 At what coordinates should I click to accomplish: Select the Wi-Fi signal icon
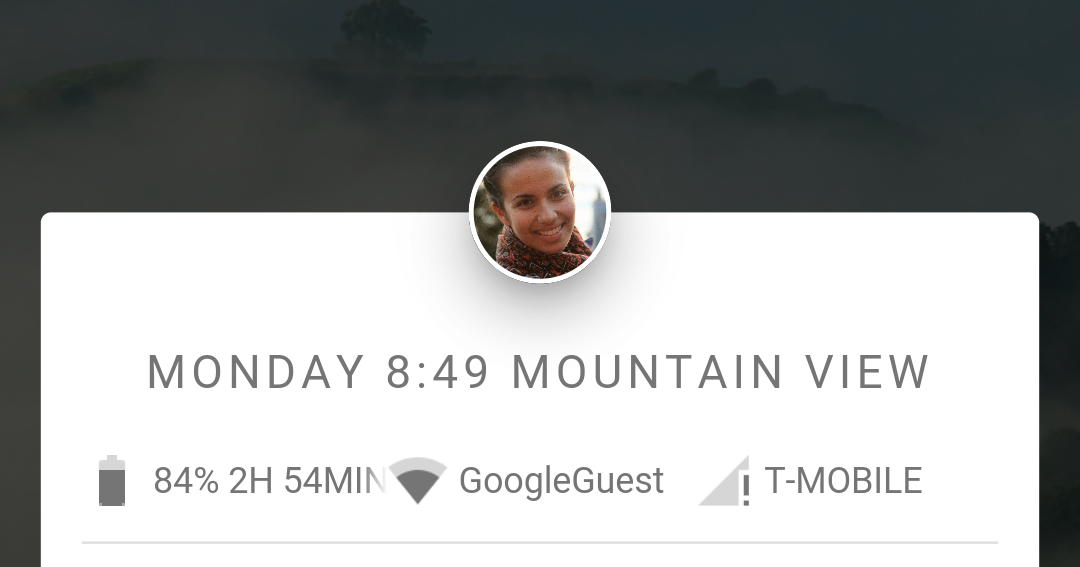point(417,480)
